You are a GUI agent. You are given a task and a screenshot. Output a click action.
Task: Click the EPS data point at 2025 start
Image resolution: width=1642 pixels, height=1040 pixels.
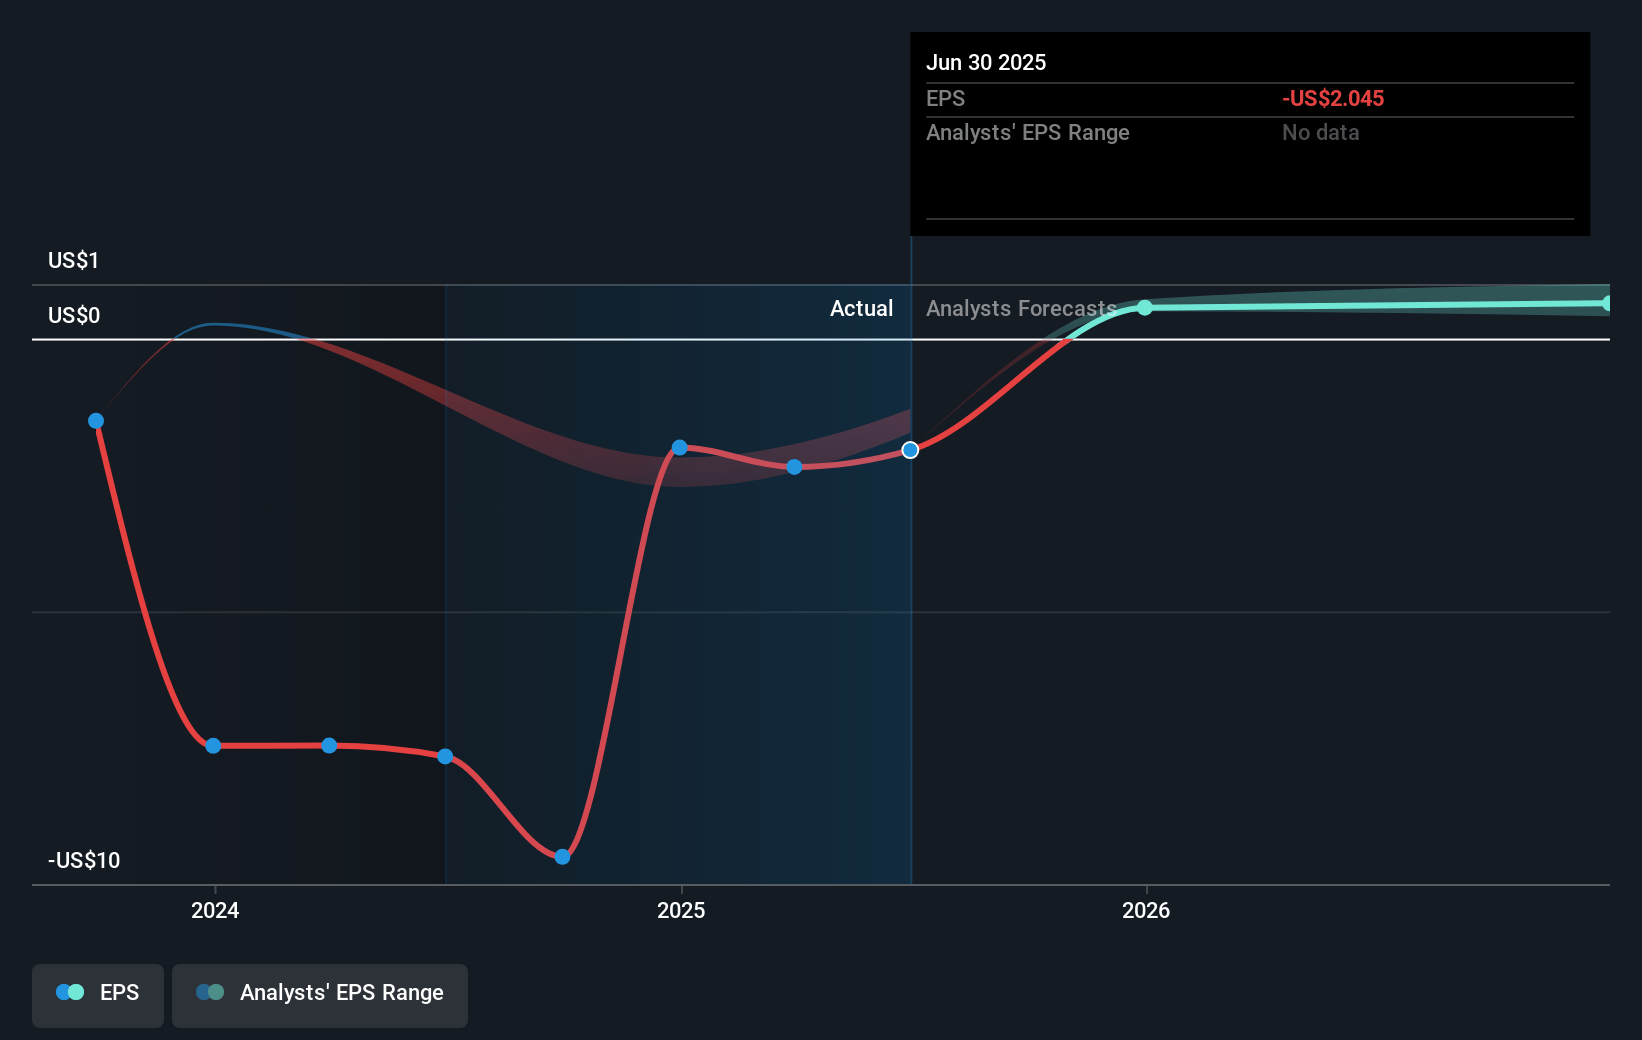pos(680,447)
